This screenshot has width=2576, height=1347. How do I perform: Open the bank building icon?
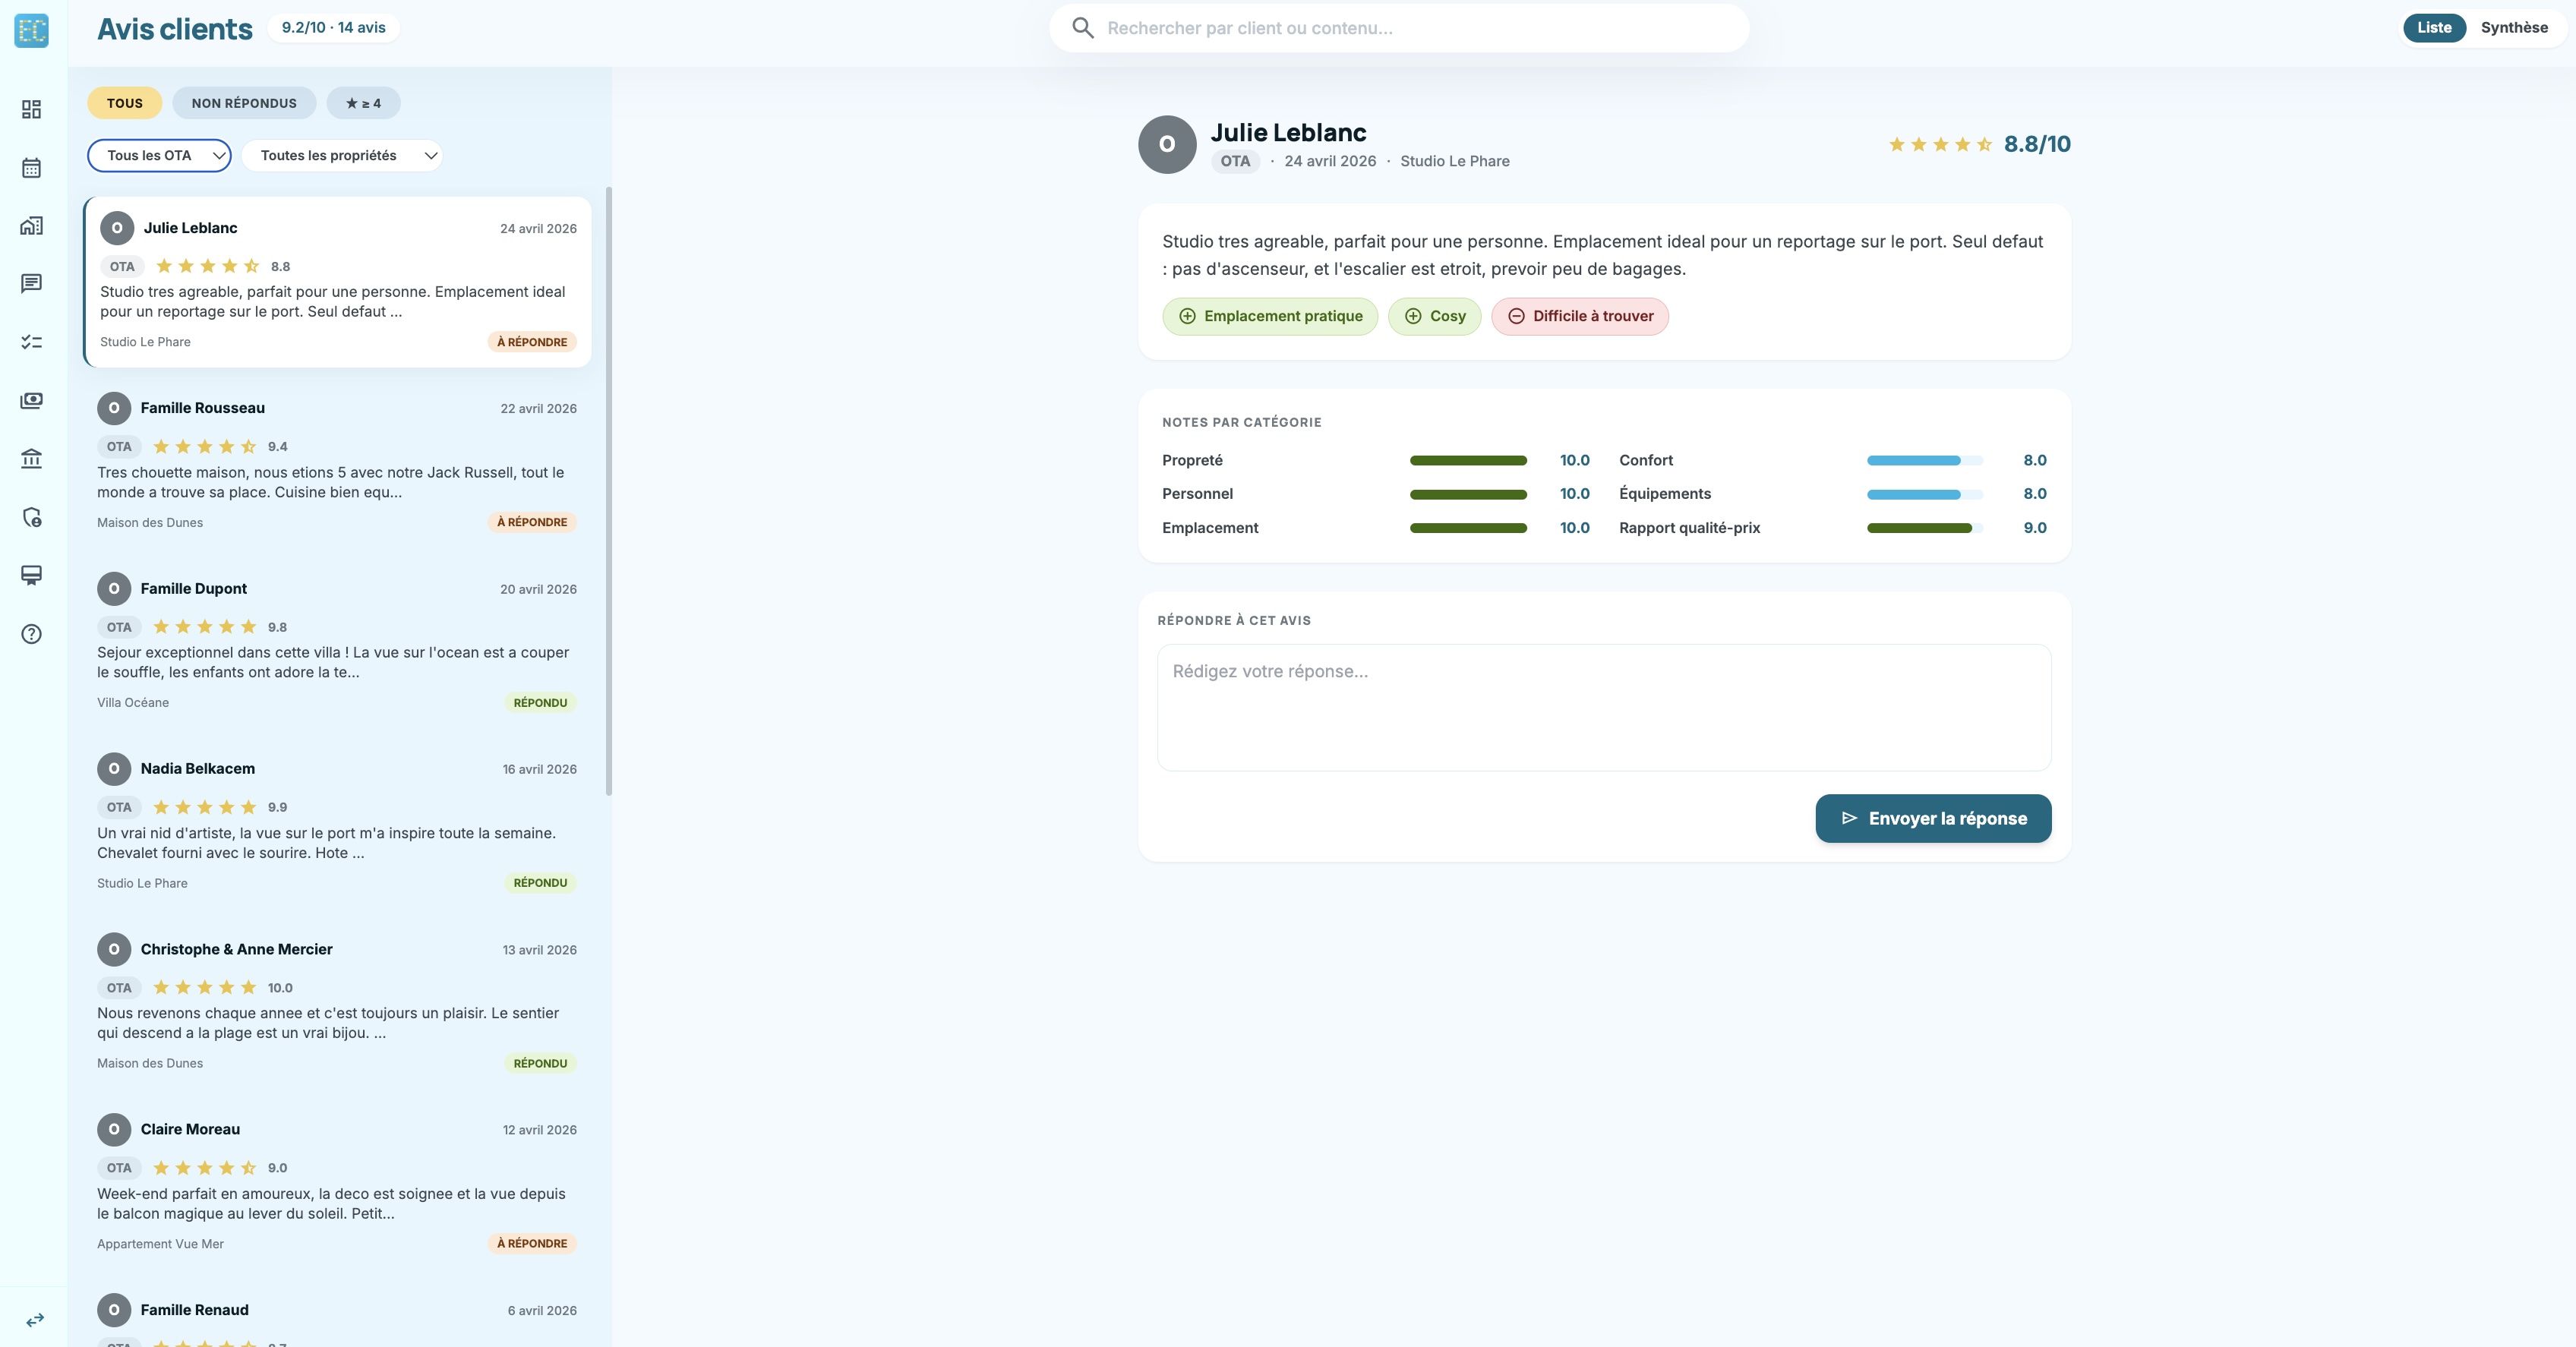pos(31,459)
